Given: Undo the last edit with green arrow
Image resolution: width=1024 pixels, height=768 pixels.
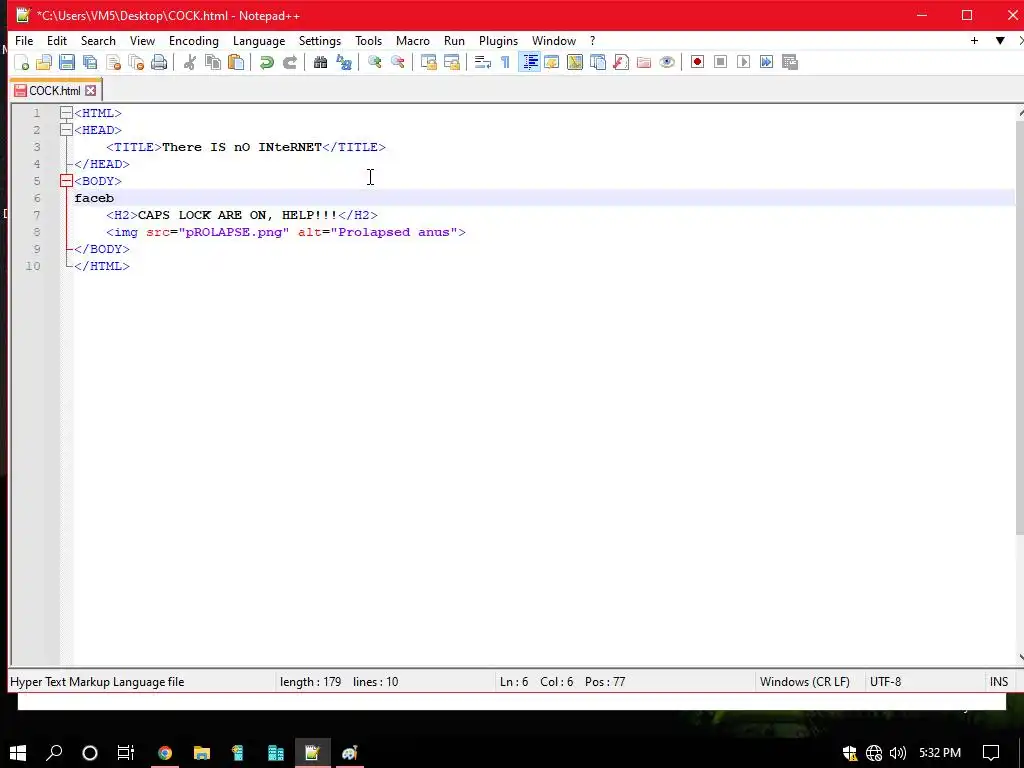Looking at the screenshot, I should pyautogui.click(x=266, y=62).
